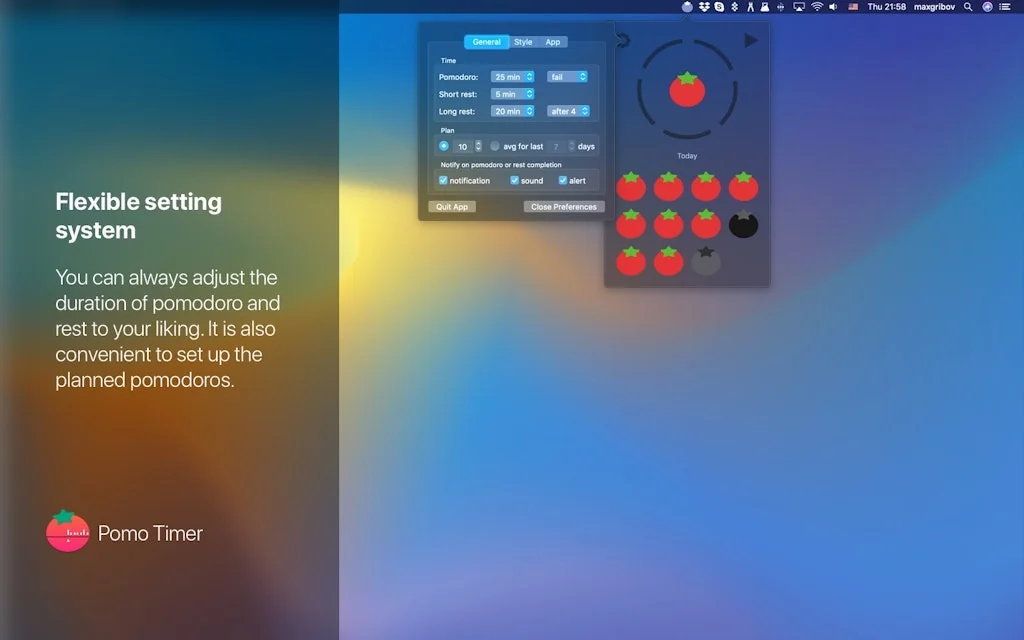Disable the sound notification checkbox
The width and height of the screenshot is (1024, 640).
tap(514, 181)
